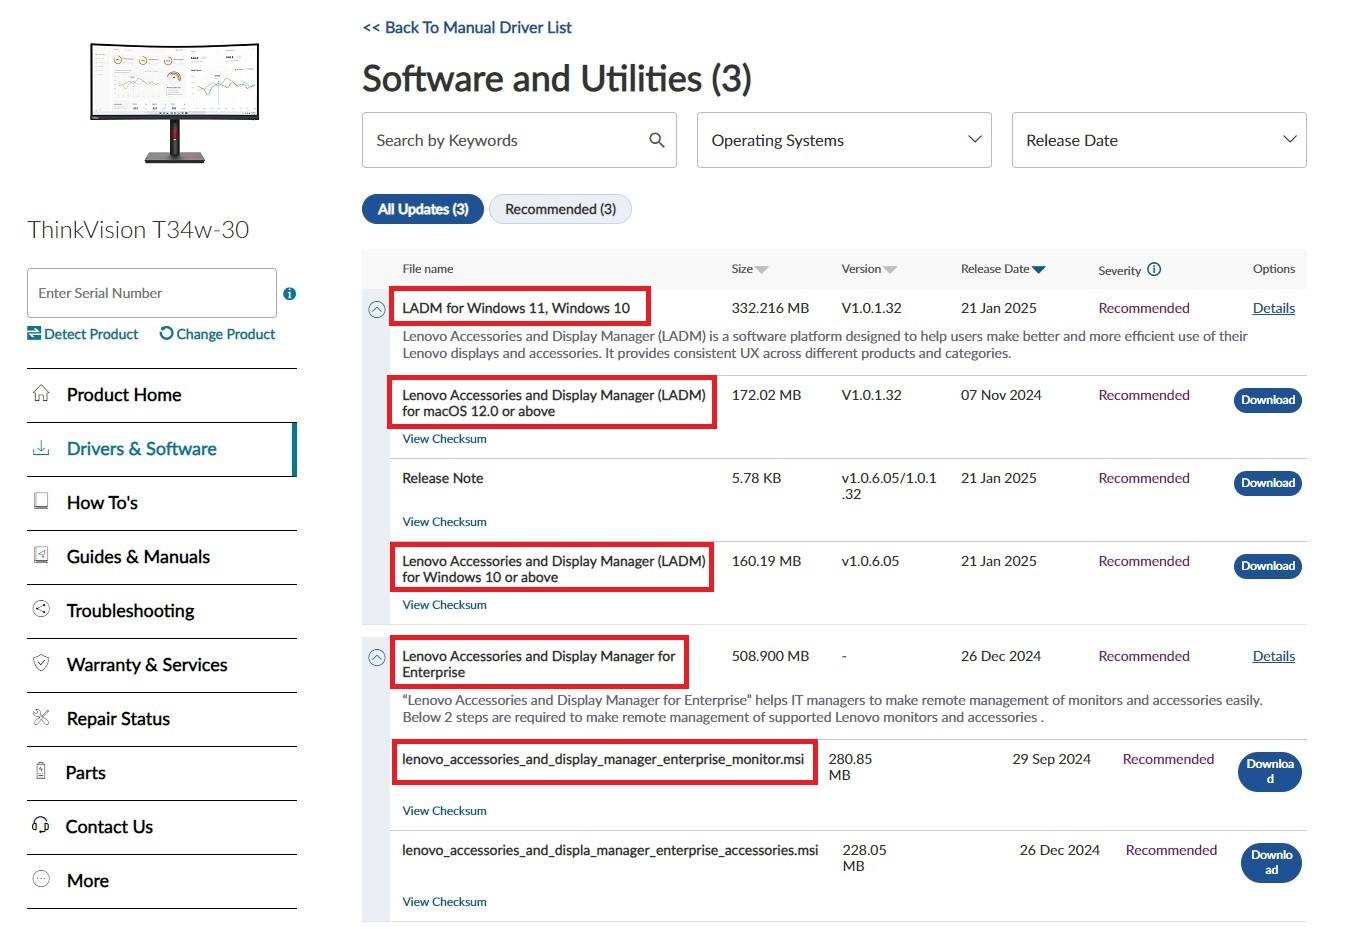Image resolution: width=1354 pixels, height=929 pixels.
Task: Click the Troubleshooting icon
Action: (41, 609)
